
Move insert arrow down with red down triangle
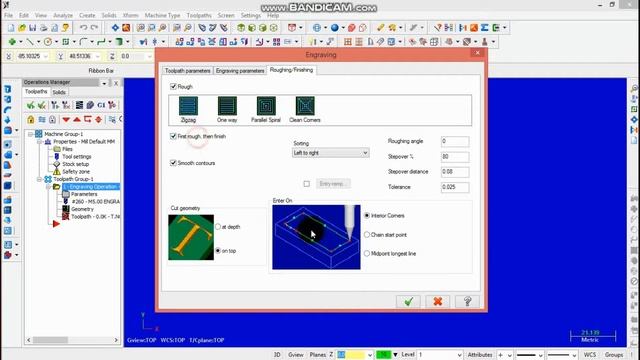tap(66, 120)
